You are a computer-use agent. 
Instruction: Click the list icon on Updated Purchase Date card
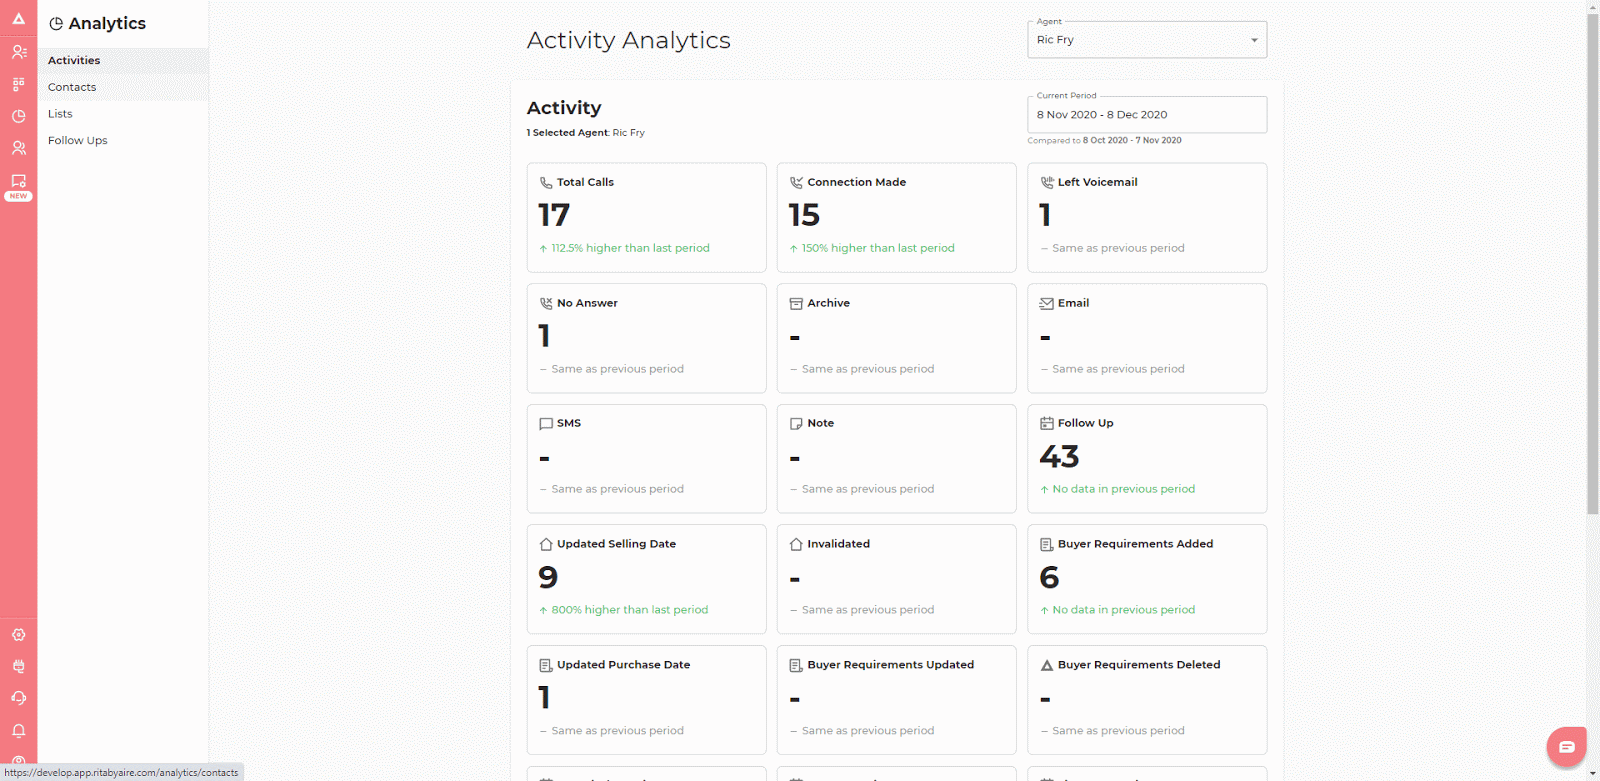(x=546, y=665)
